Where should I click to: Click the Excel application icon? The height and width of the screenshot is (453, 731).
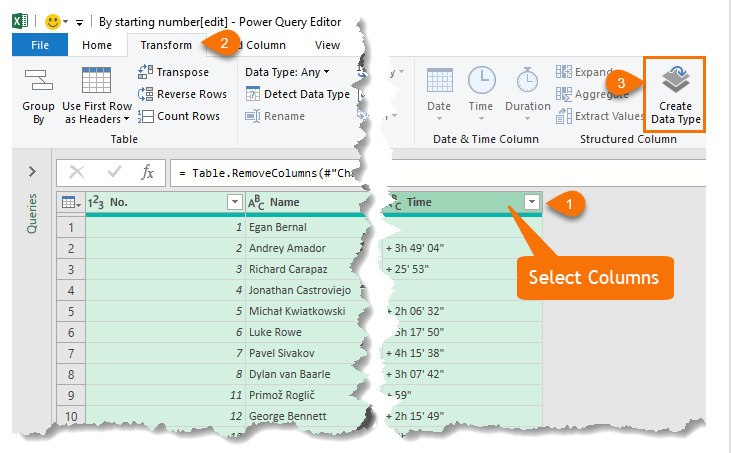[x=20, y=21]
